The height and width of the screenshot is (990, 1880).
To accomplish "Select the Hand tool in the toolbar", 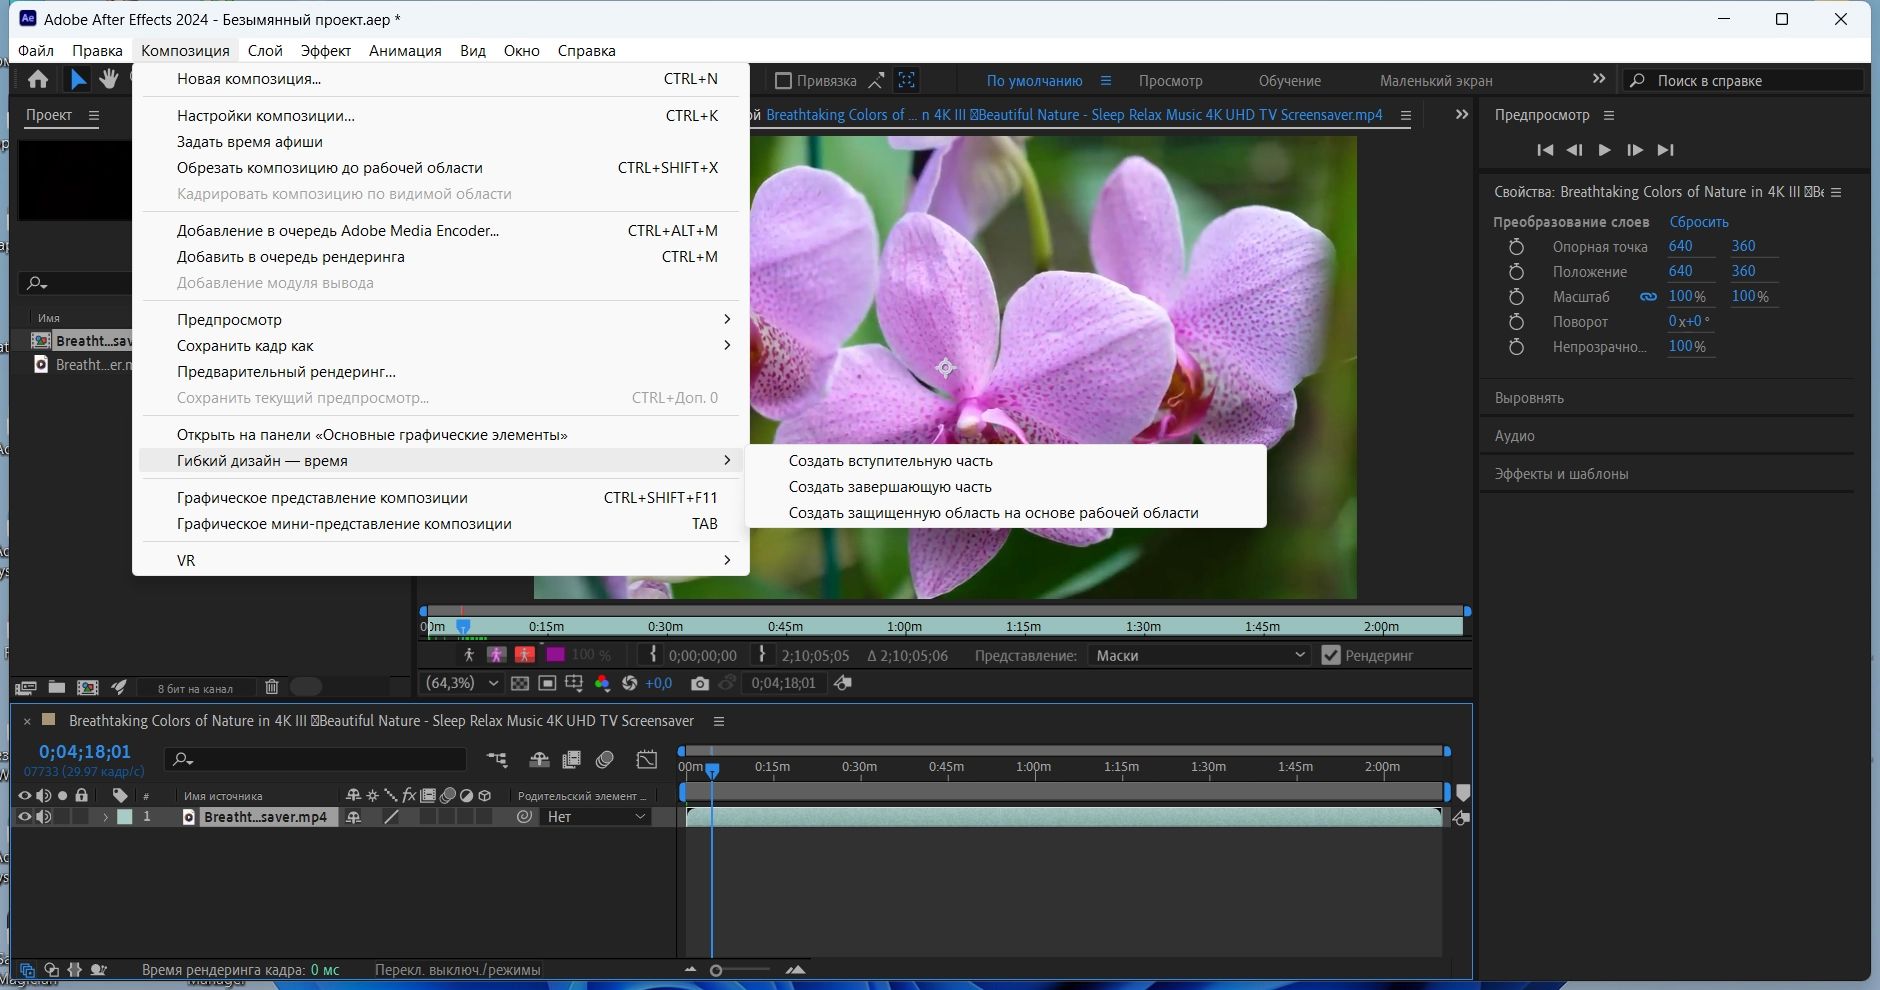I will pyautogui.click(x=110, y=79).
